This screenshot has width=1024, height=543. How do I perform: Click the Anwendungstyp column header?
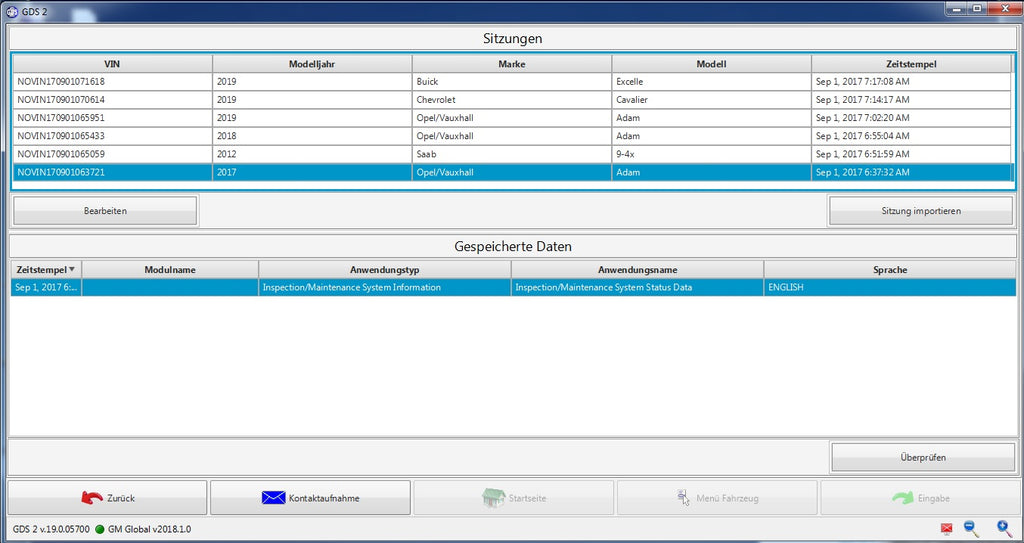(385, 269)
